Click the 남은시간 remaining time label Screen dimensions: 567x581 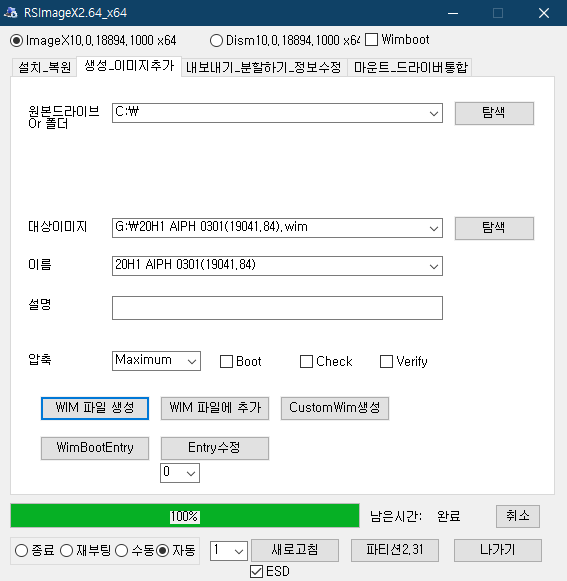(396, 516)
